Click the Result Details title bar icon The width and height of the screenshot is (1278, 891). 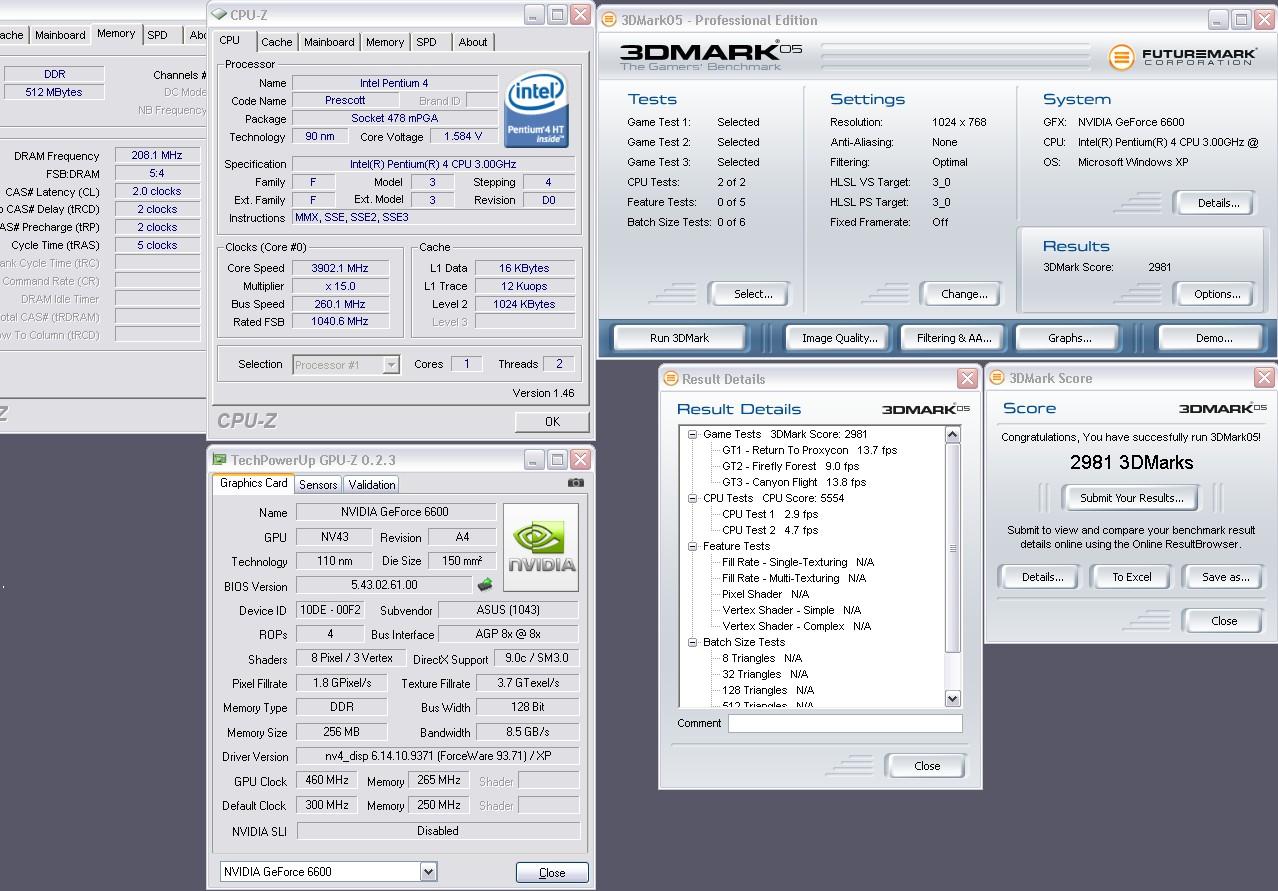tap(671, 379)
